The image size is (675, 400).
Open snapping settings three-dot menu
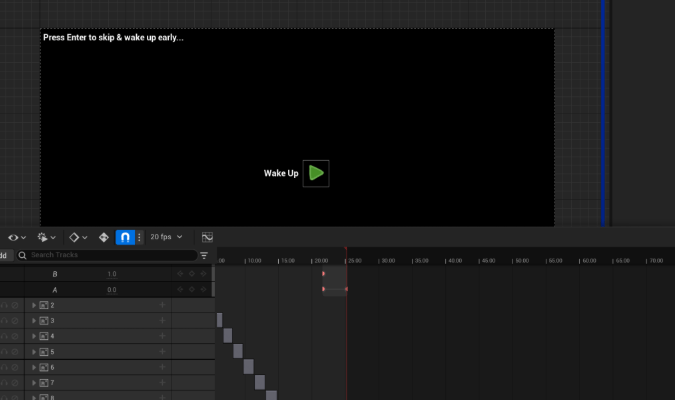(x=139, y=238)
